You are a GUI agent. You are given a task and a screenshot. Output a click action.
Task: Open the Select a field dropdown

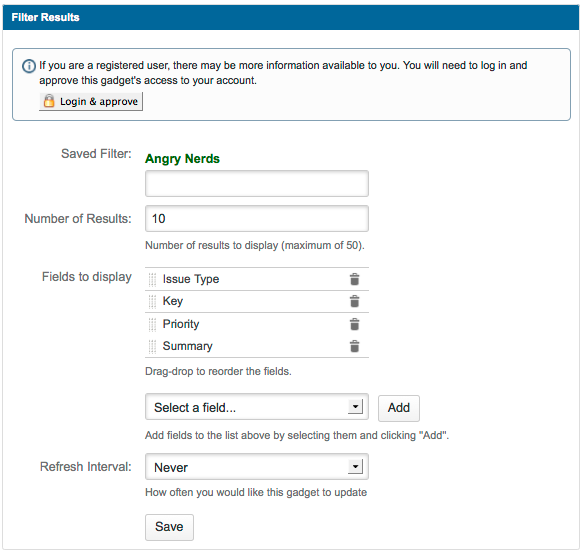pos(257,407)
